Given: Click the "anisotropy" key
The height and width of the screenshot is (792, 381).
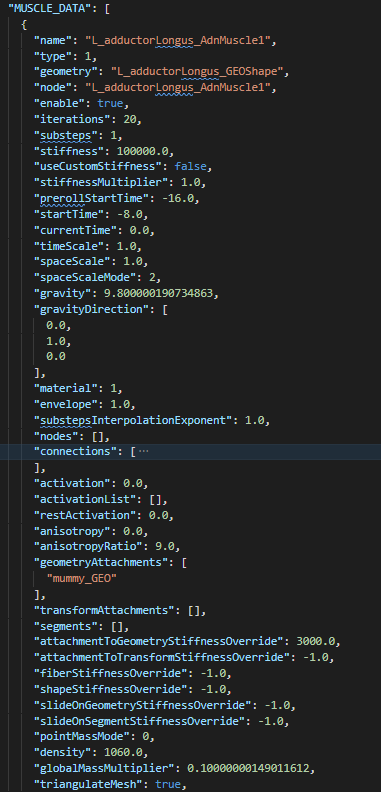Looking at the screenshot, I should coord(72,531).
